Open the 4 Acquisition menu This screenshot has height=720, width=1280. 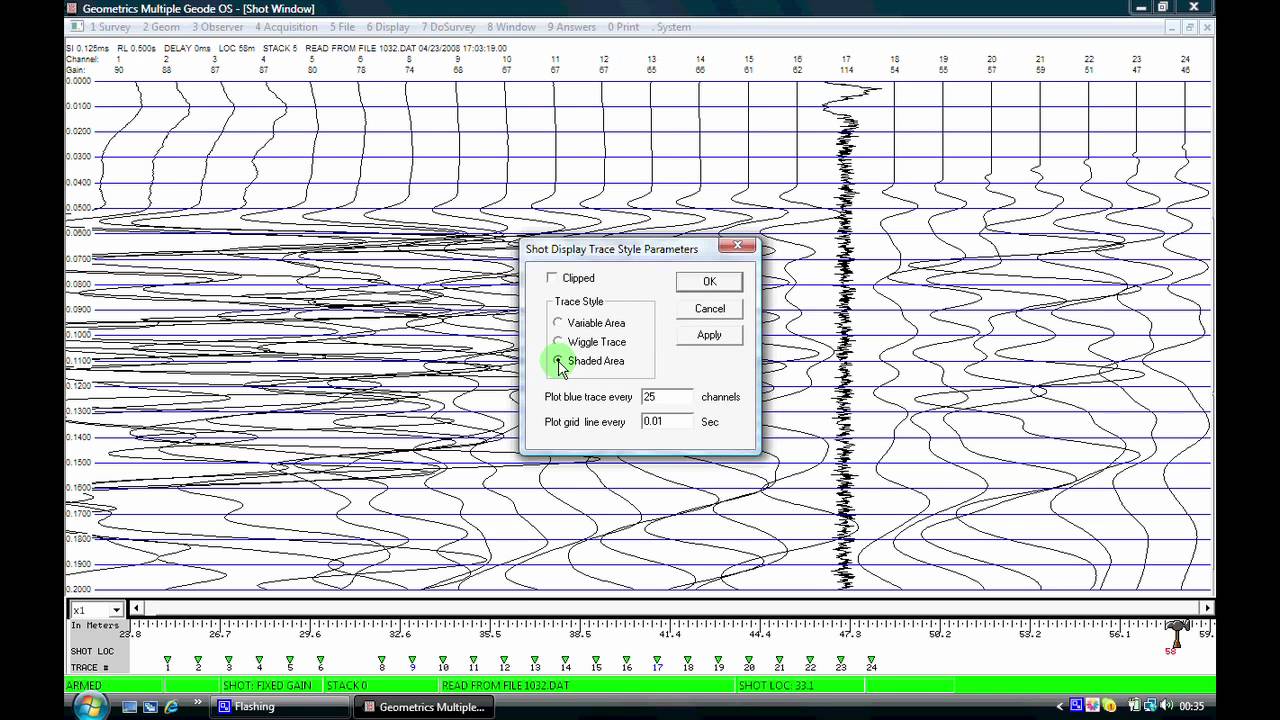286,27
